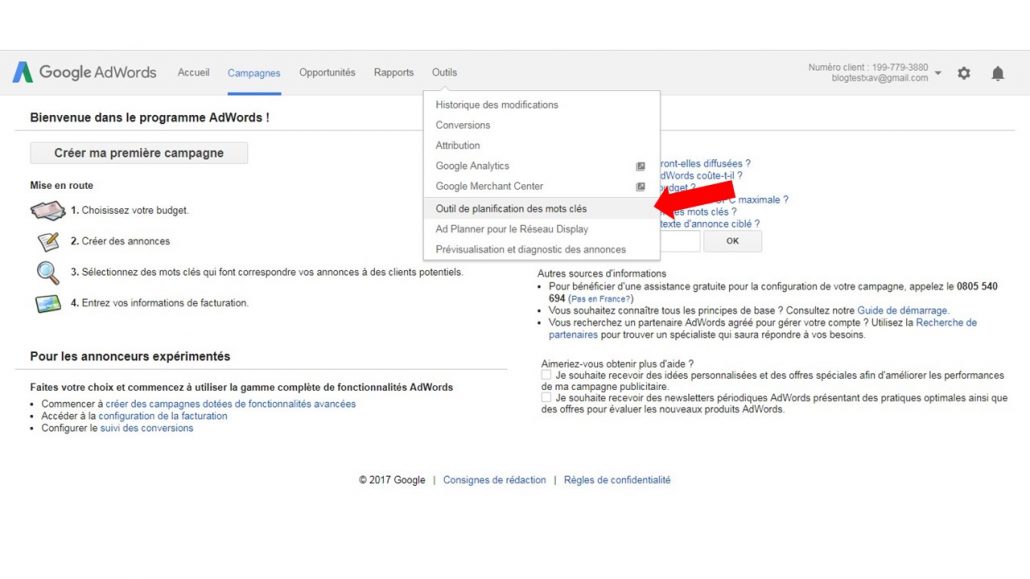Expand the account dropdown arrow

(938, 73)
